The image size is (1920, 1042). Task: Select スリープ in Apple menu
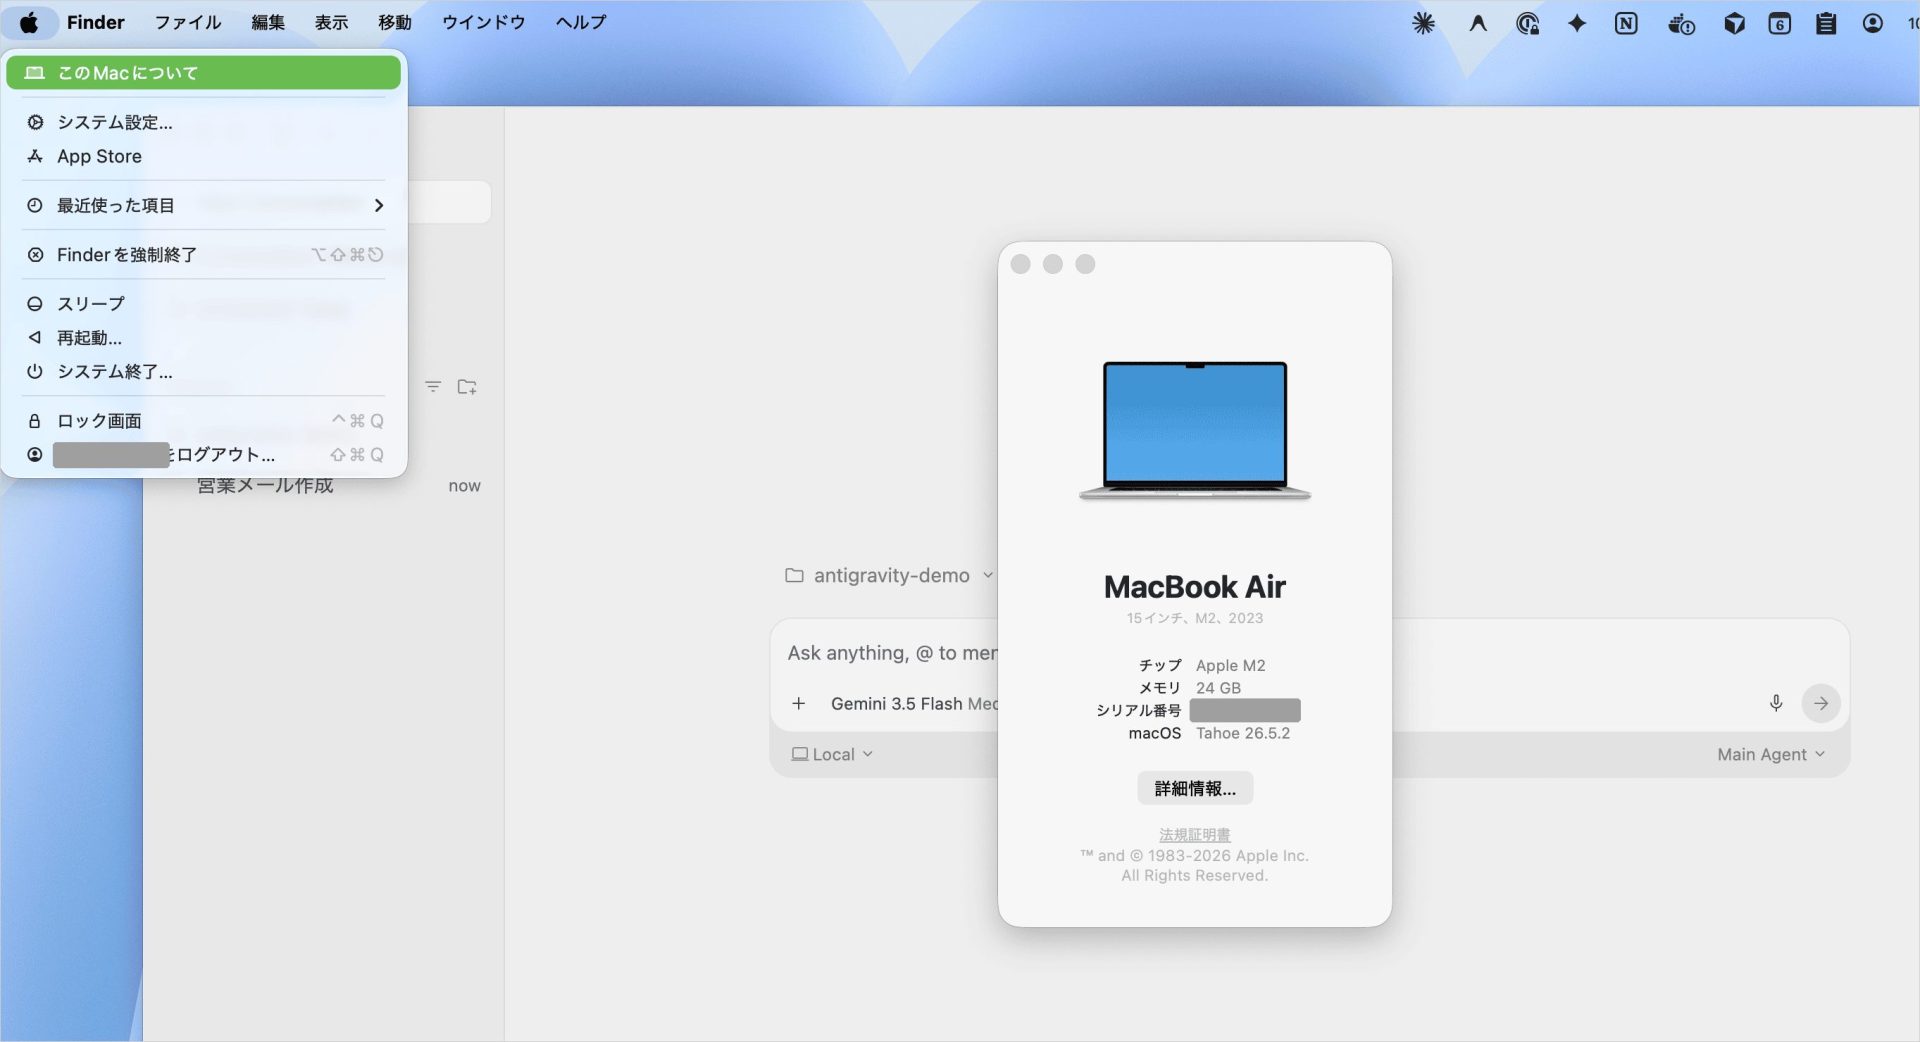click(x=203, y=303)
